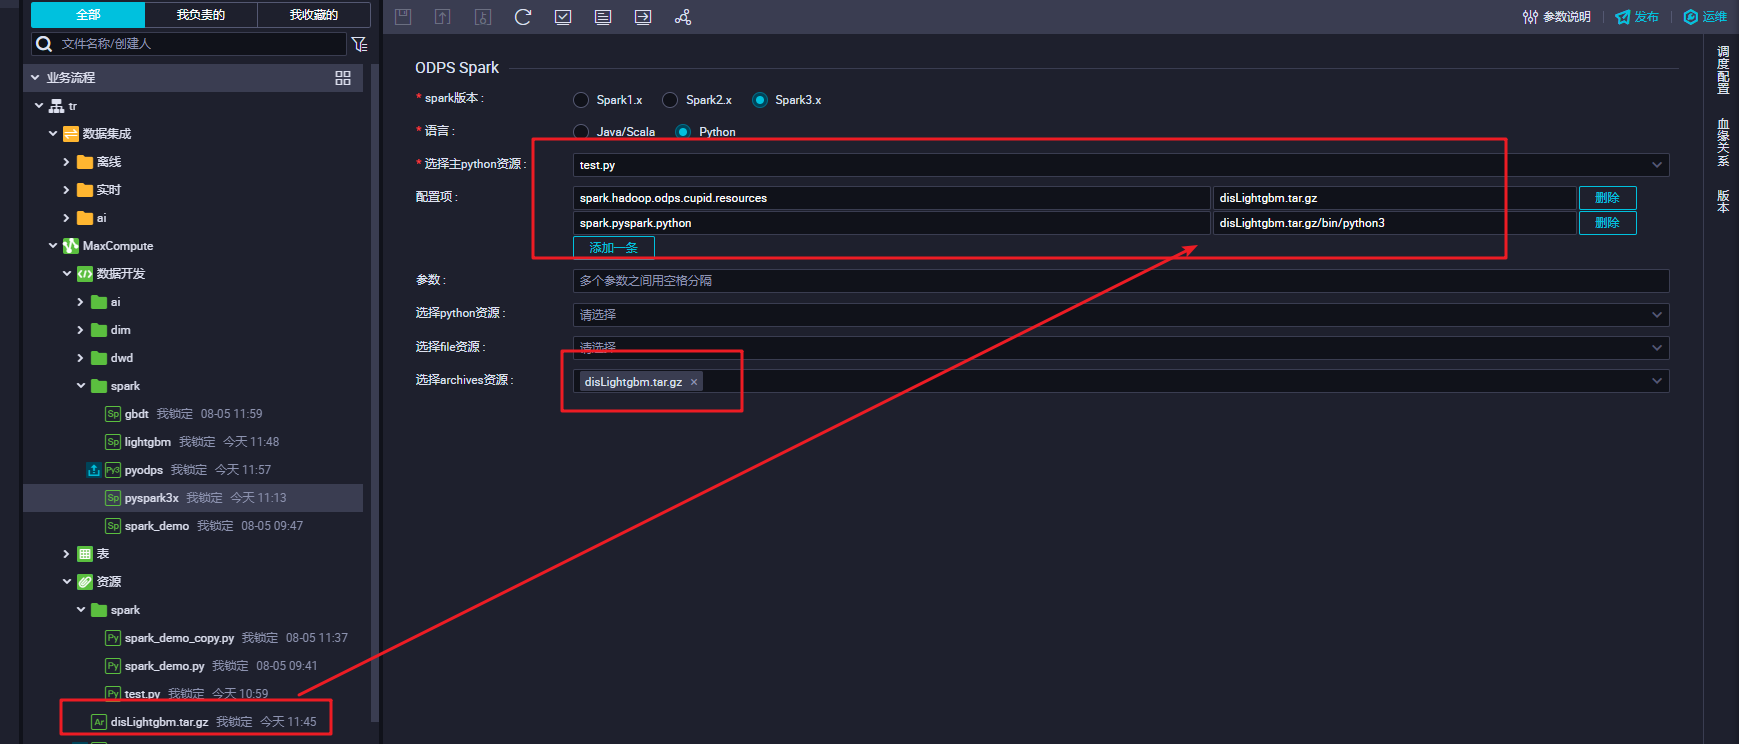Screen dimensions: 1739x744
Task: Open the 版本 side tab
Action: 1723,201
